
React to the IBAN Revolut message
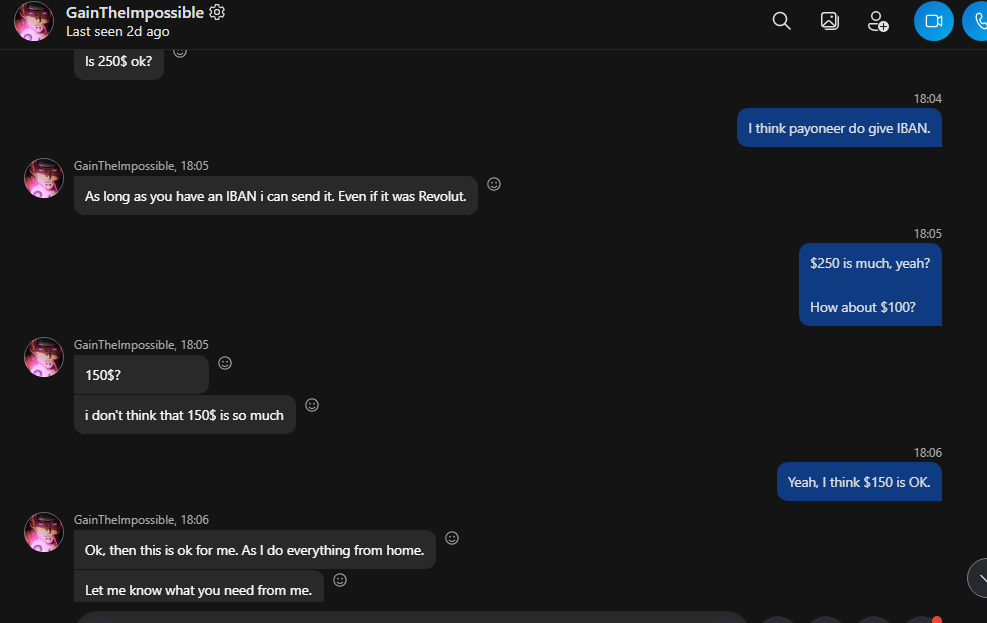click(x=494, y=184)
